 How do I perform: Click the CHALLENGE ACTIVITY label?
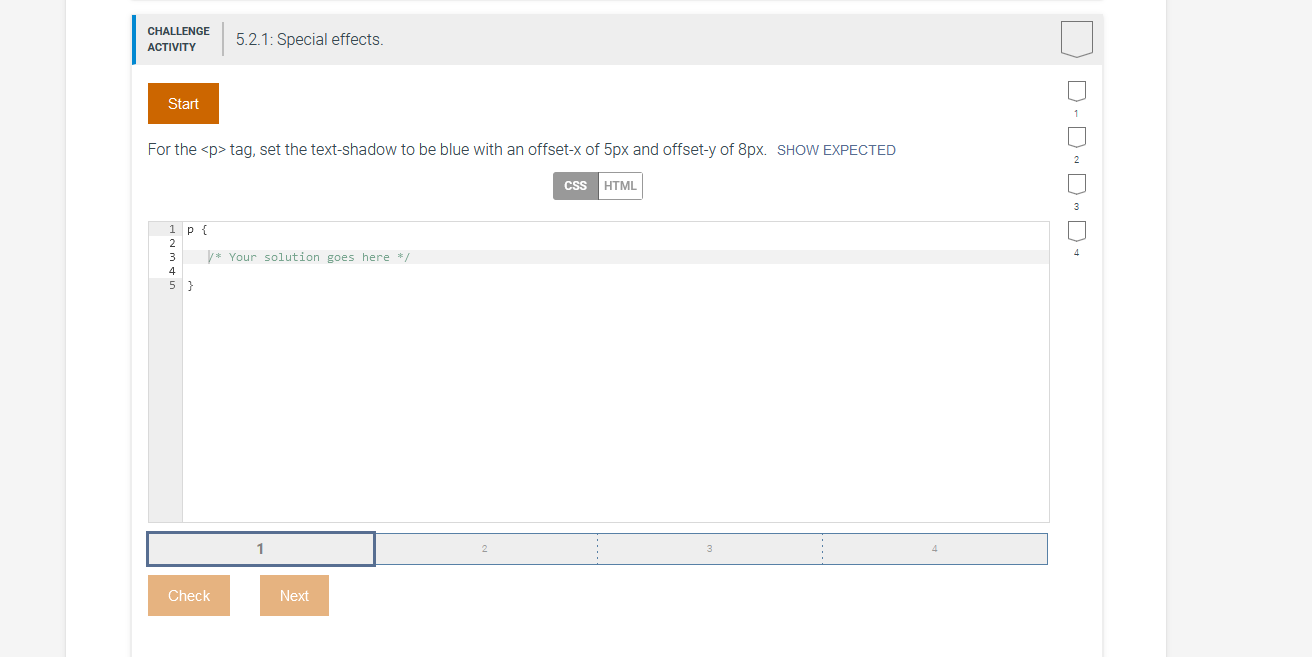click(x=178, y=39)
